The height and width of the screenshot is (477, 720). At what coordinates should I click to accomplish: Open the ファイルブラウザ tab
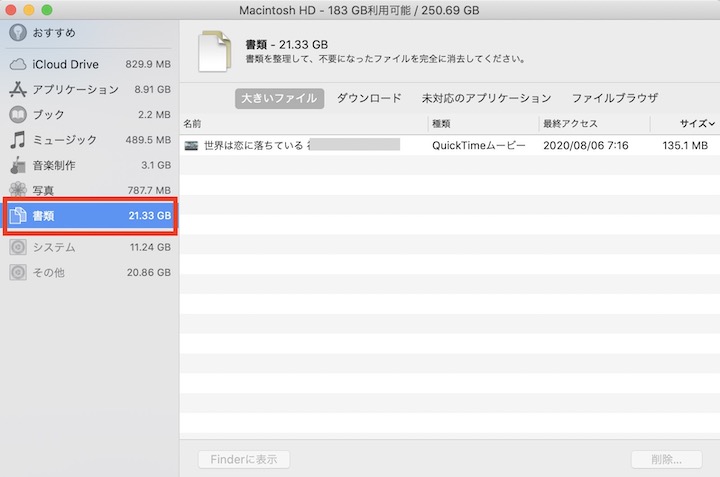click(614, 98)
